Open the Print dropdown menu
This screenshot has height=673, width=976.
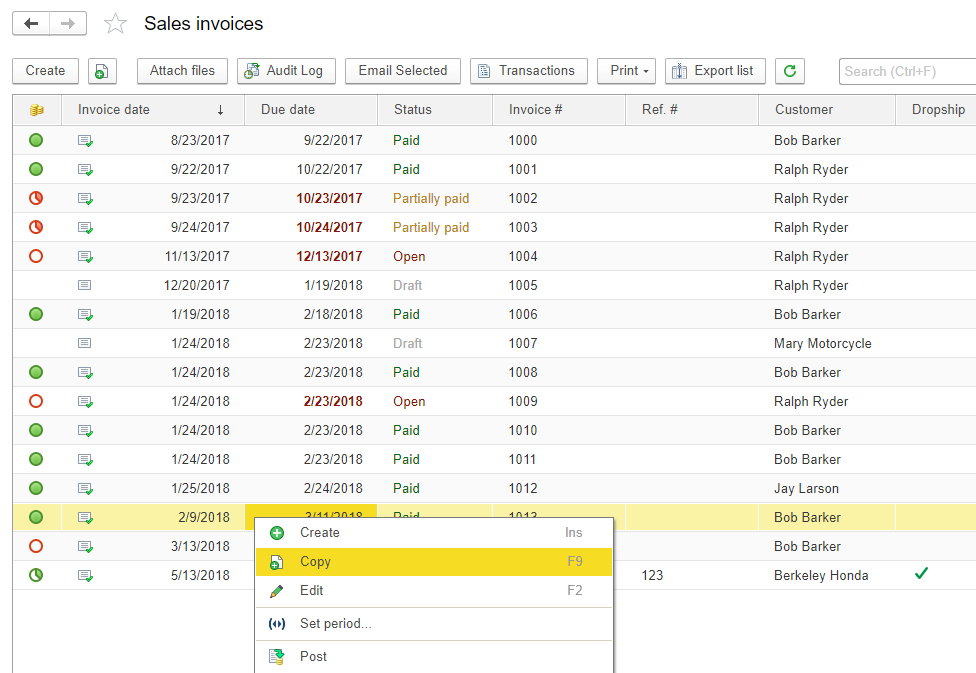click(x=627, y=71)
